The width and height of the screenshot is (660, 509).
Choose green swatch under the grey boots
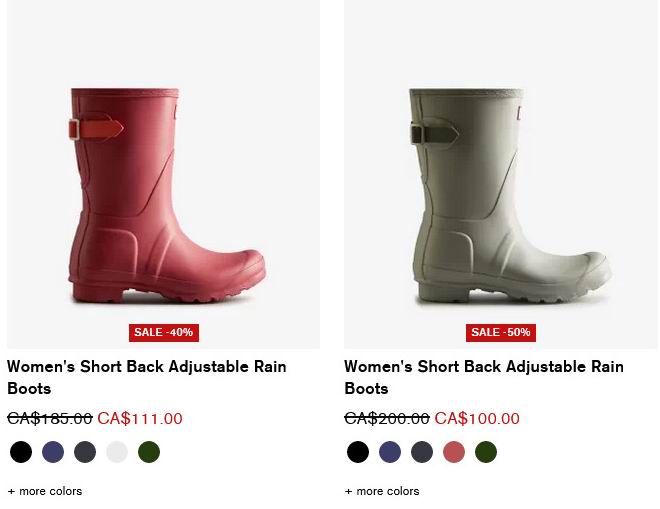tap(486, 452)
